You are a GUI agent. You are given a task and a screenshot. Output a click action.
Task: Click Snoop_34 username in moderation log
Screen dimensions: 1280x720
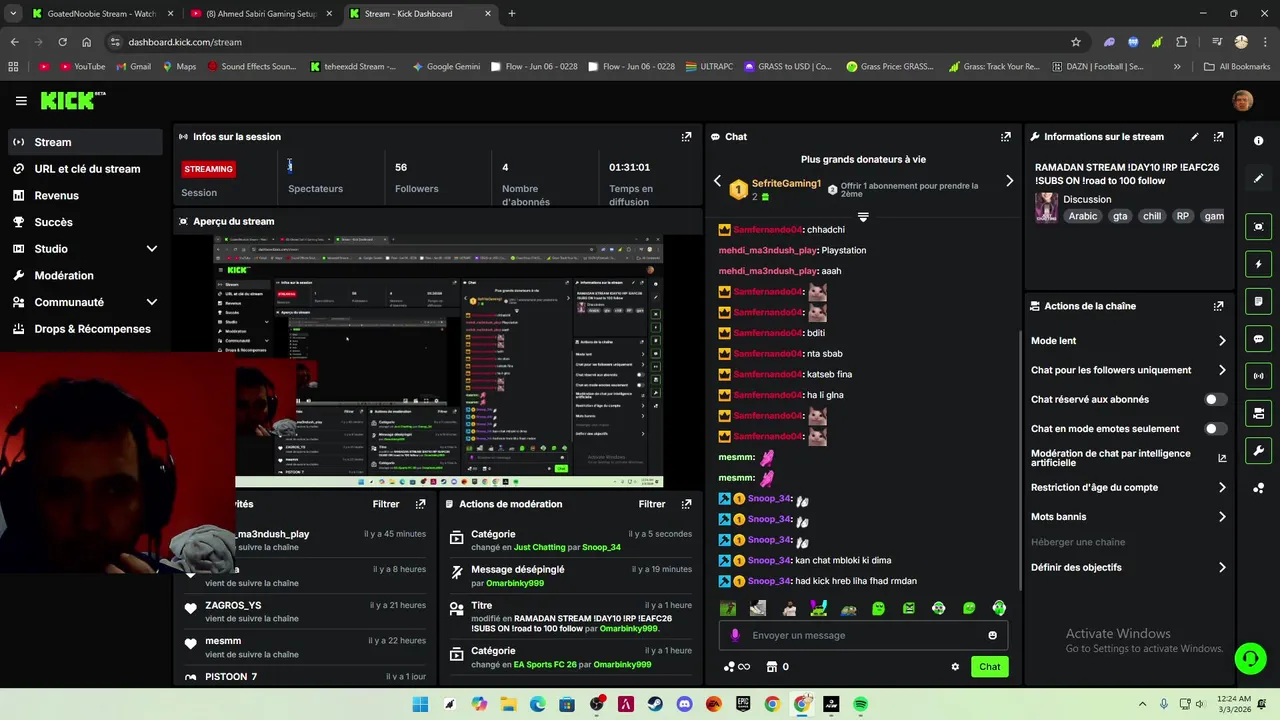point(601,548)
